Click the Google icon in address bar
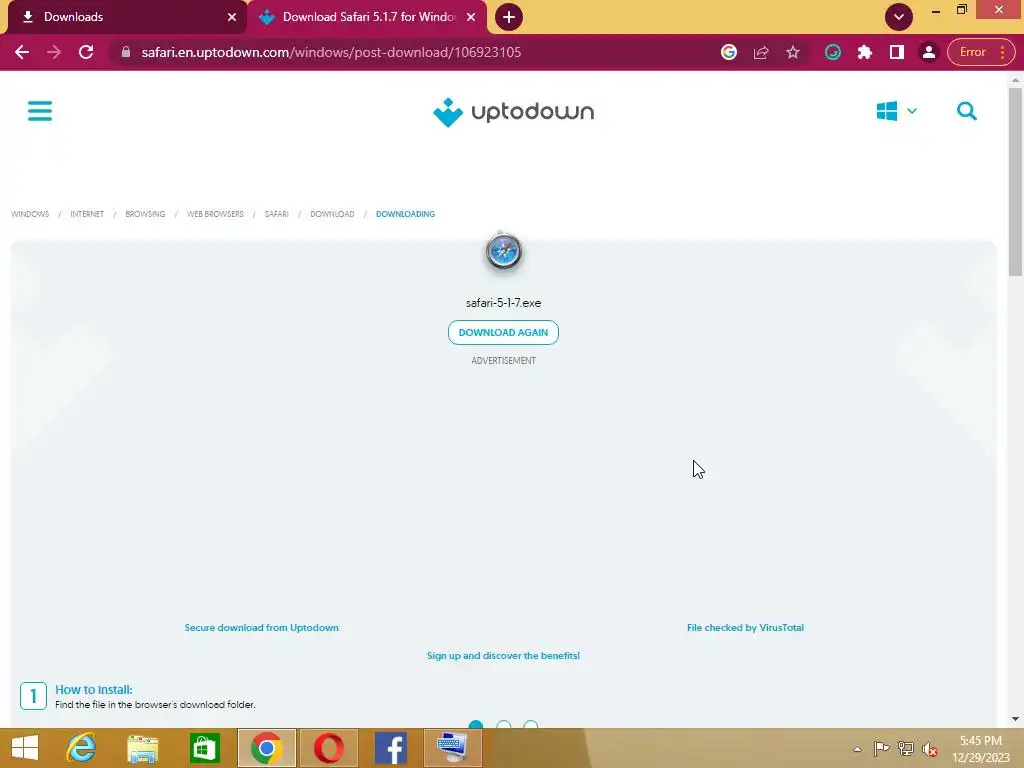The height and width of the screenshot is (768, 1024). pyautogui.click(x=729, y=52)
